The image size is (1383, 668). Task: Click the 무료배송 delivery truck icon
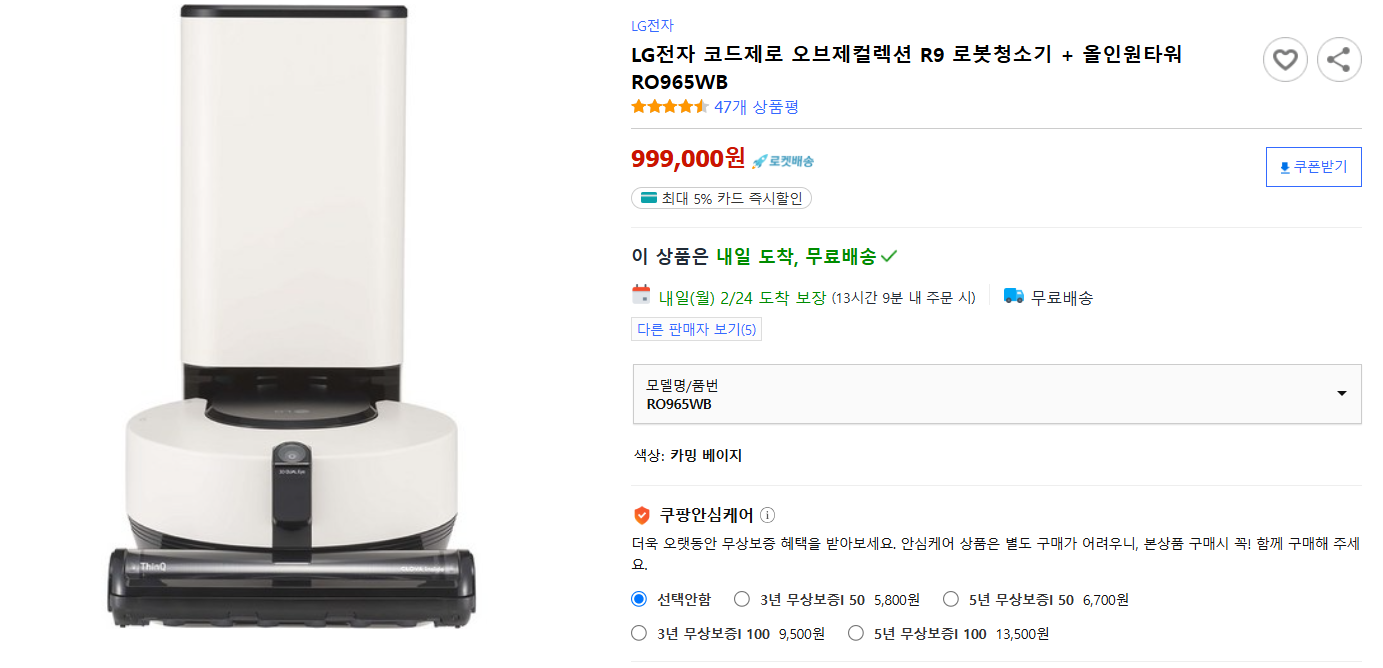coord(1013,296)
